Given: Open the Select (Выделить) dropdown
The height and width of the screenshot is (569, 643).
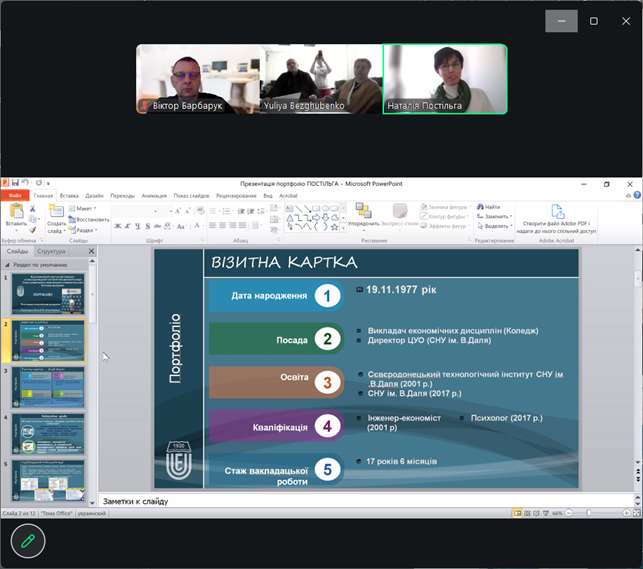Looking at the screenshot, I should [x=495, y=226].
